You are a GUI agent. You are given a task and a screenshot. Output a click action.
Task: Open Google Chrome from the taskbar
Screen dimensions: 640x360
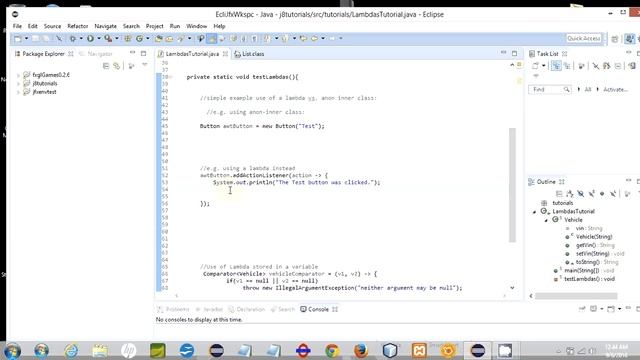point(332,350)
